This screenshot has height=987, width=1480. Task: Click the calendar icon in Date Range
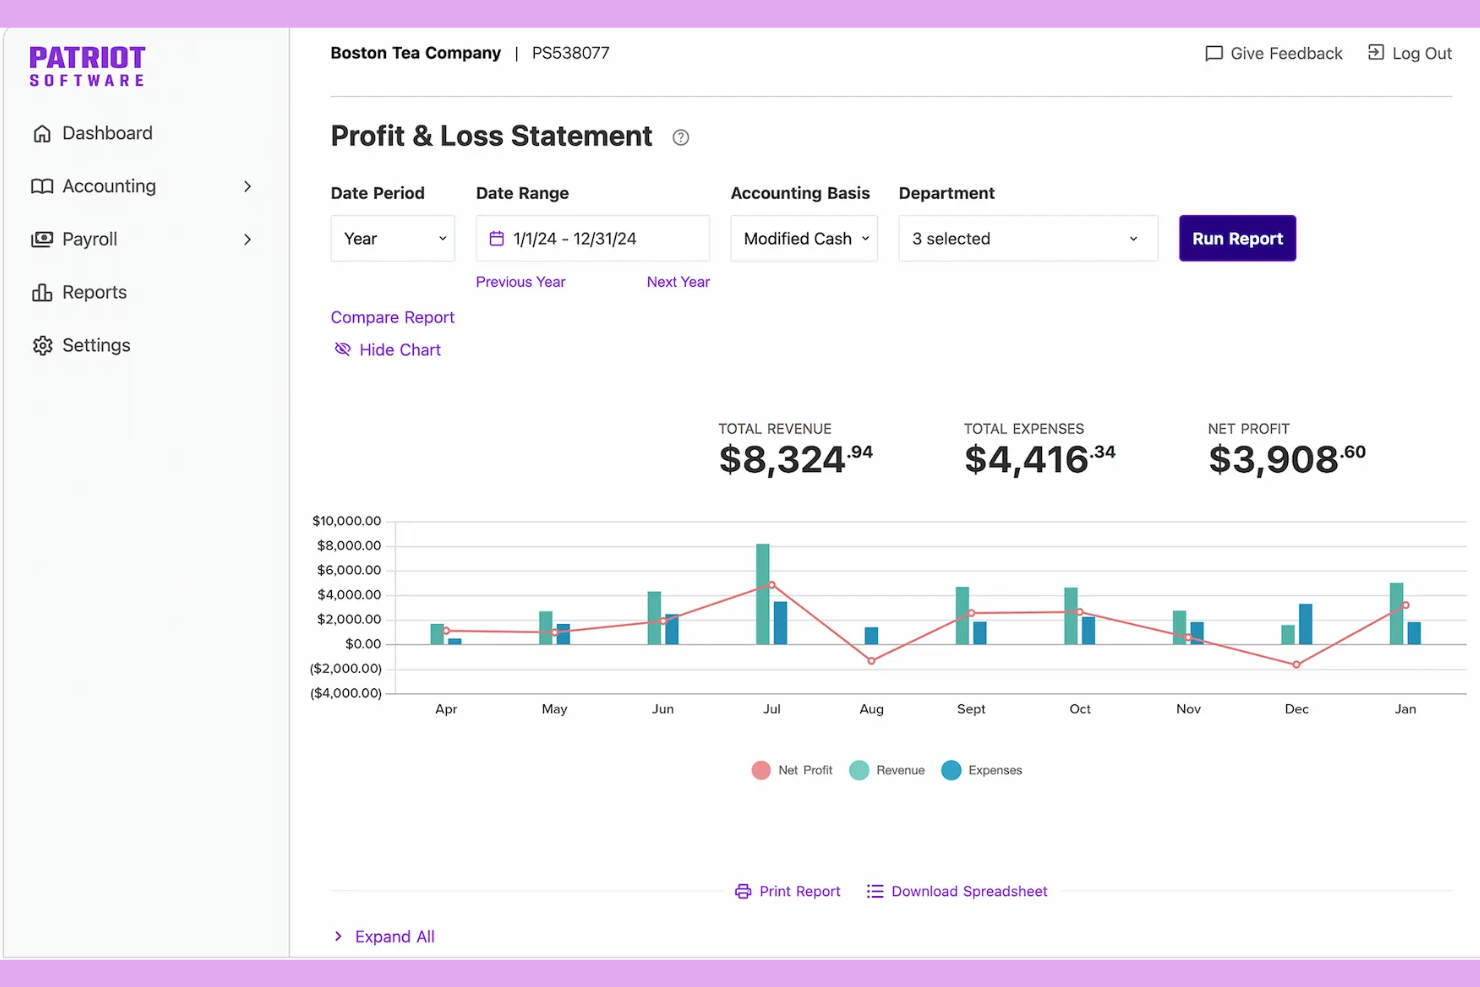click(x=496, y=239)
